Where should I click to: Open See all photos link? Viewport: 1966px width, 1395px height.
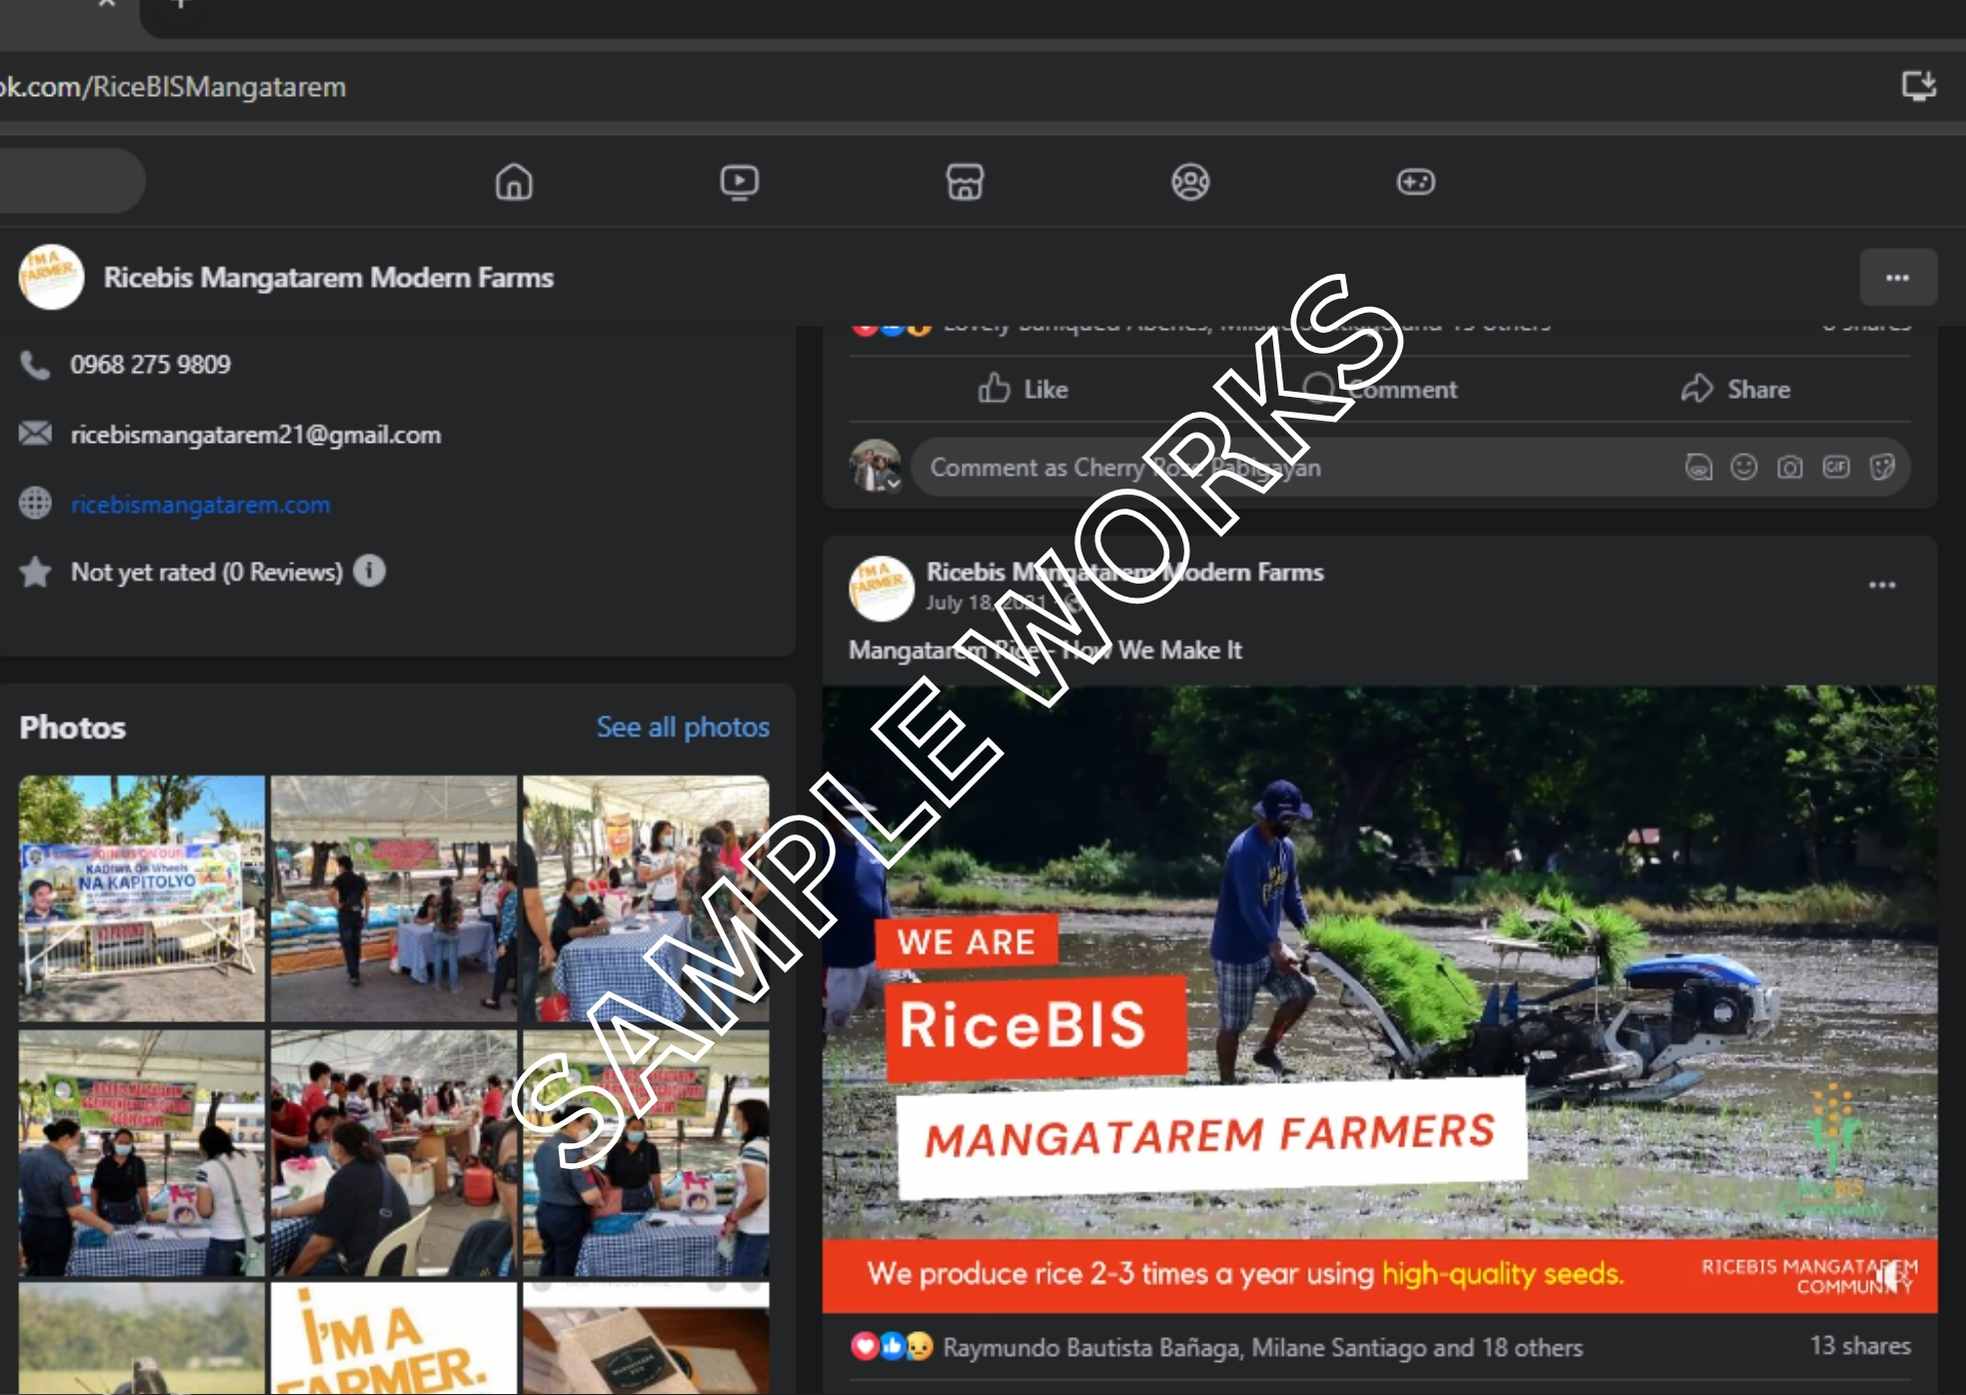pyautogui.click(x=682, y=727)
